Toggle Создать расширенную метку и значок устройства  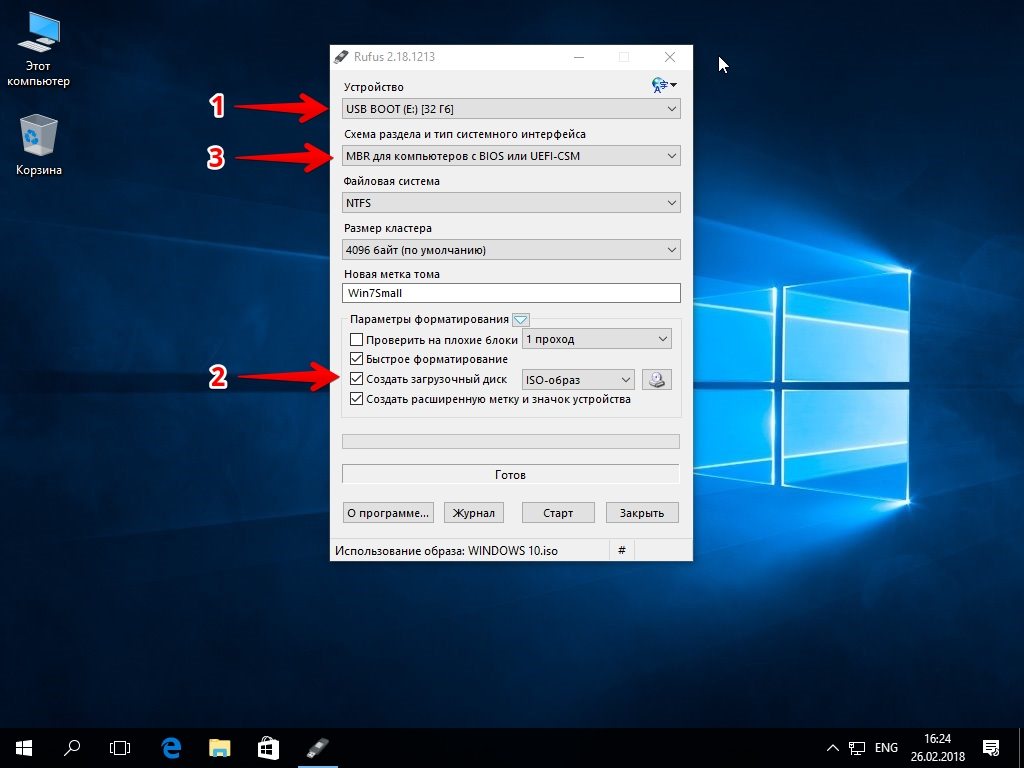click(x=357, y=398)
